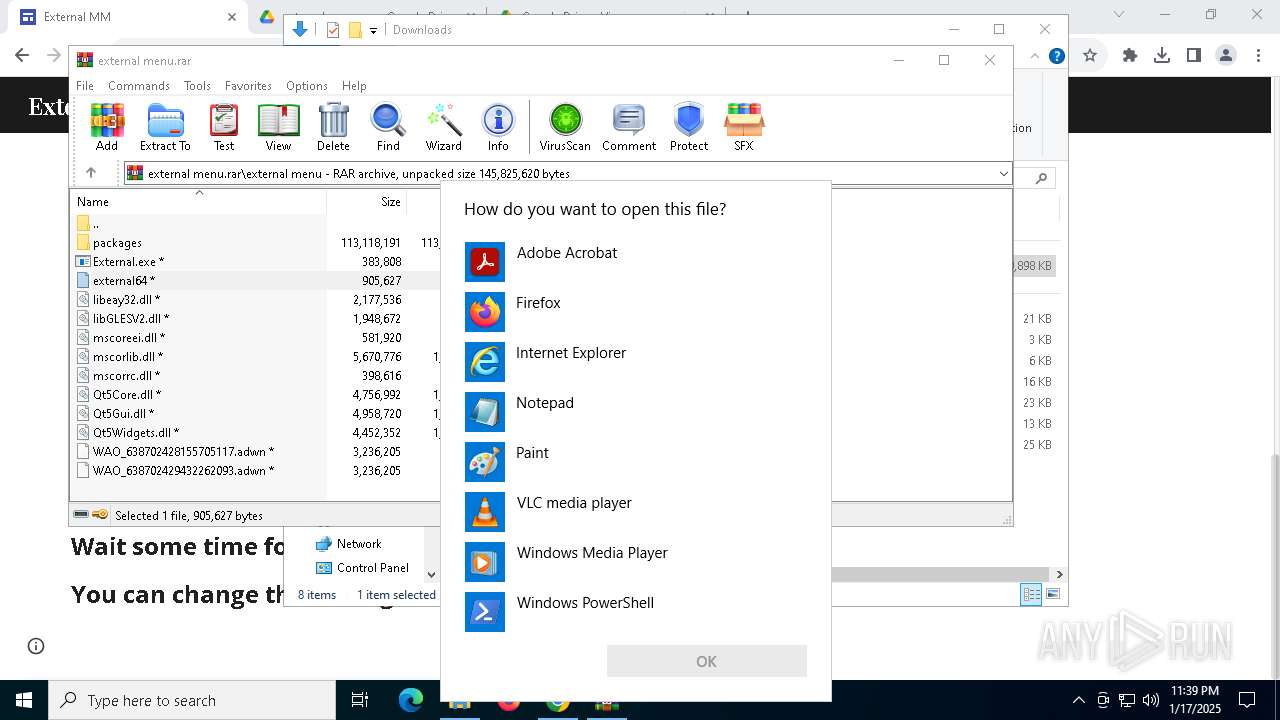The image size is (1280, 720).
Task: Open the Help menu in WinRAR
Action: [354, 86]
